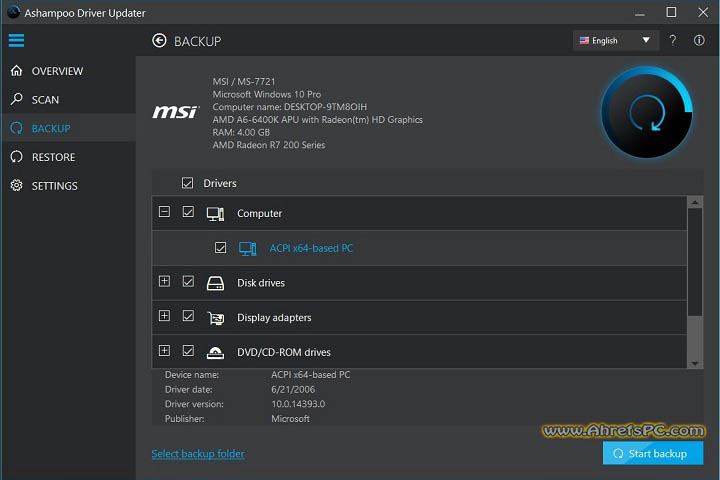Click the MSI / MS-7721 text
The image size is (720, 480).
click(x=244, y=81)
